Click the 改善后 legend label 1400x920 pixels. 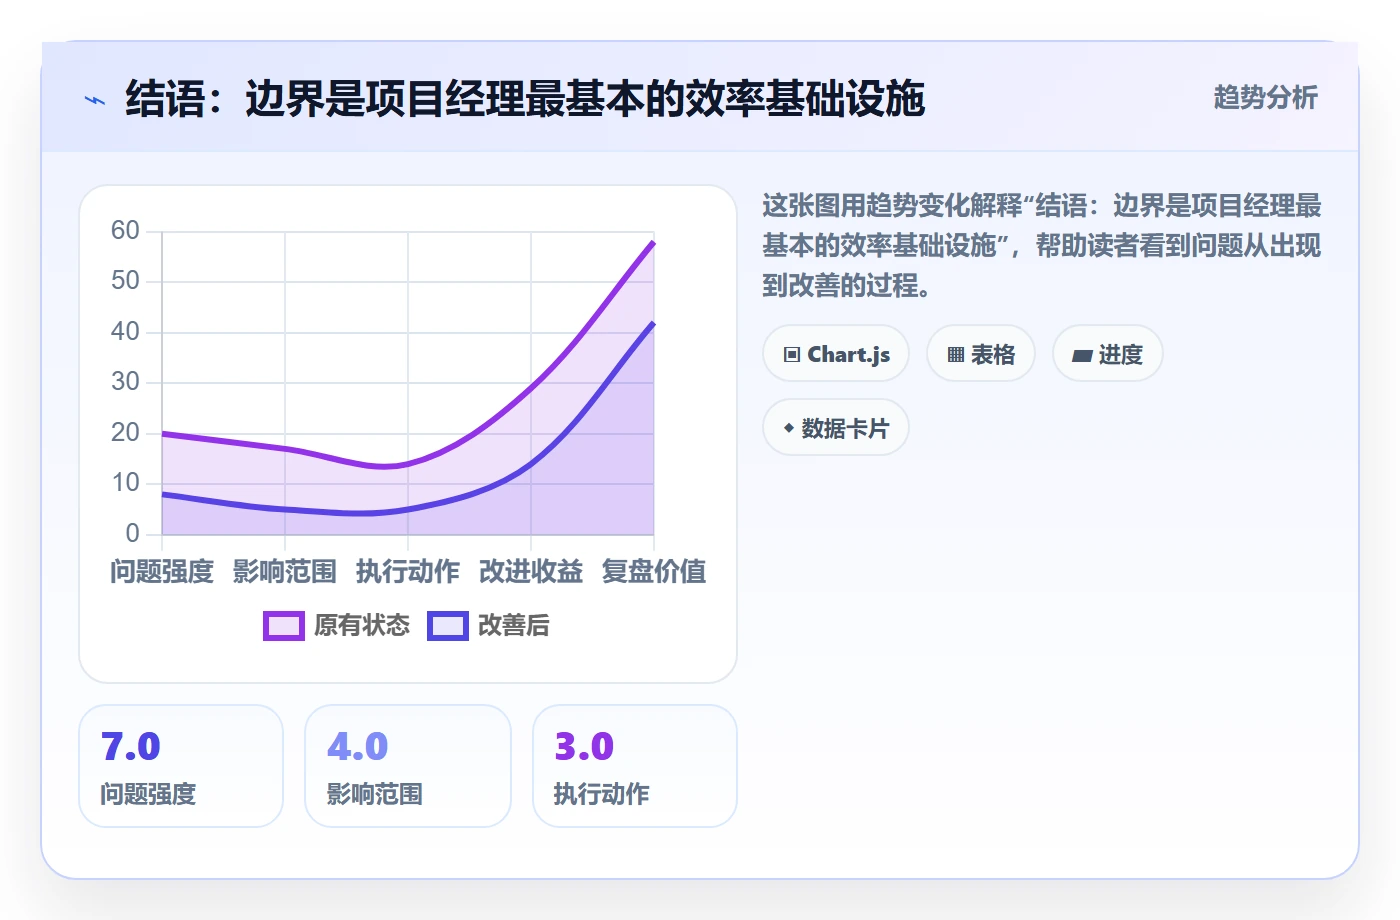pos(514,626)
